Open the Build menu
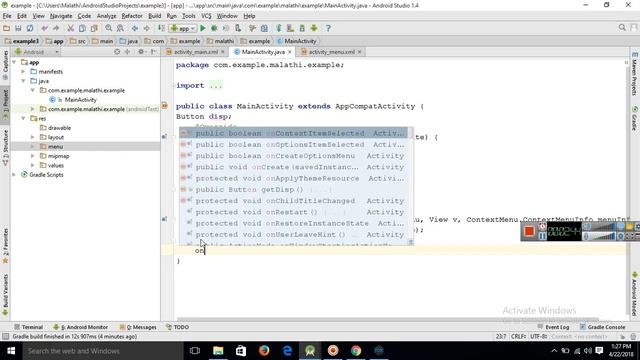Screen dimensions: 640x360 click(154, 16)
